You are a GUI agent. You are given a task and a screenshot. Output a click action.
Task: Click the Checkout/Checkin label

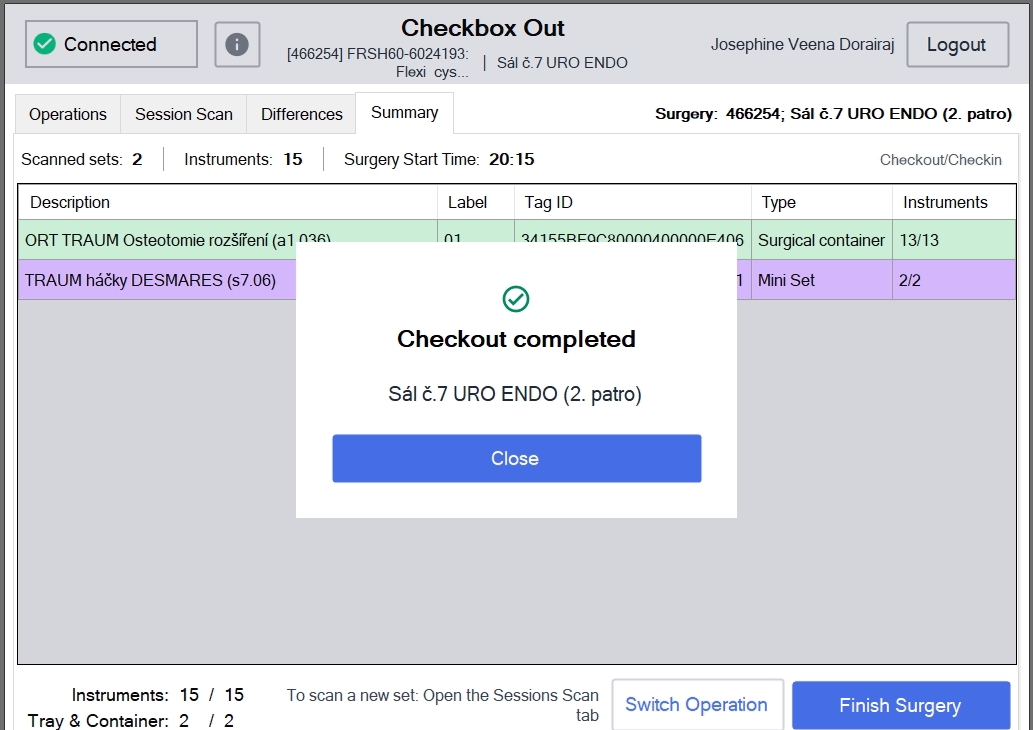click(x=941, y=160)
